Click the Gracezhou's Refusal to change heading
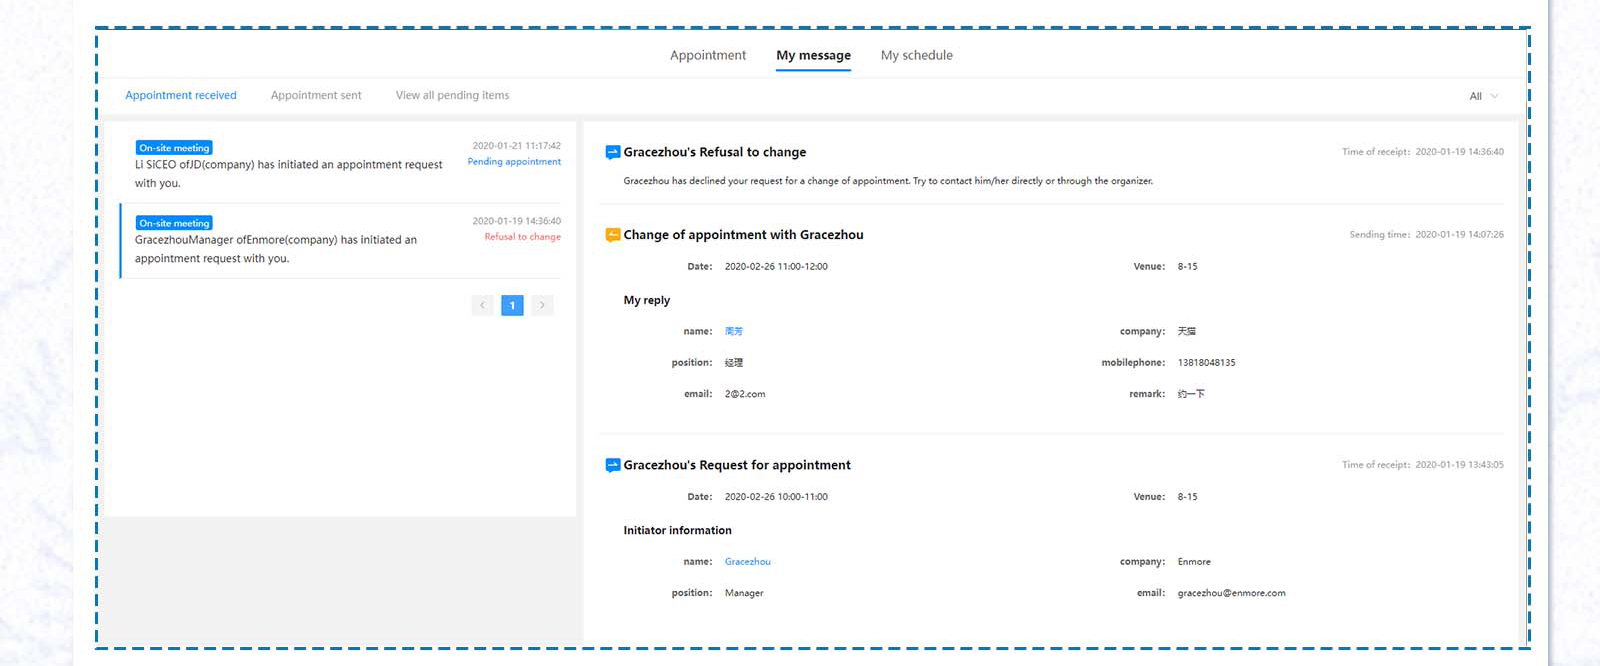Image resolution: width=1600 pixels, height=666 pixels. pos(715,152)
